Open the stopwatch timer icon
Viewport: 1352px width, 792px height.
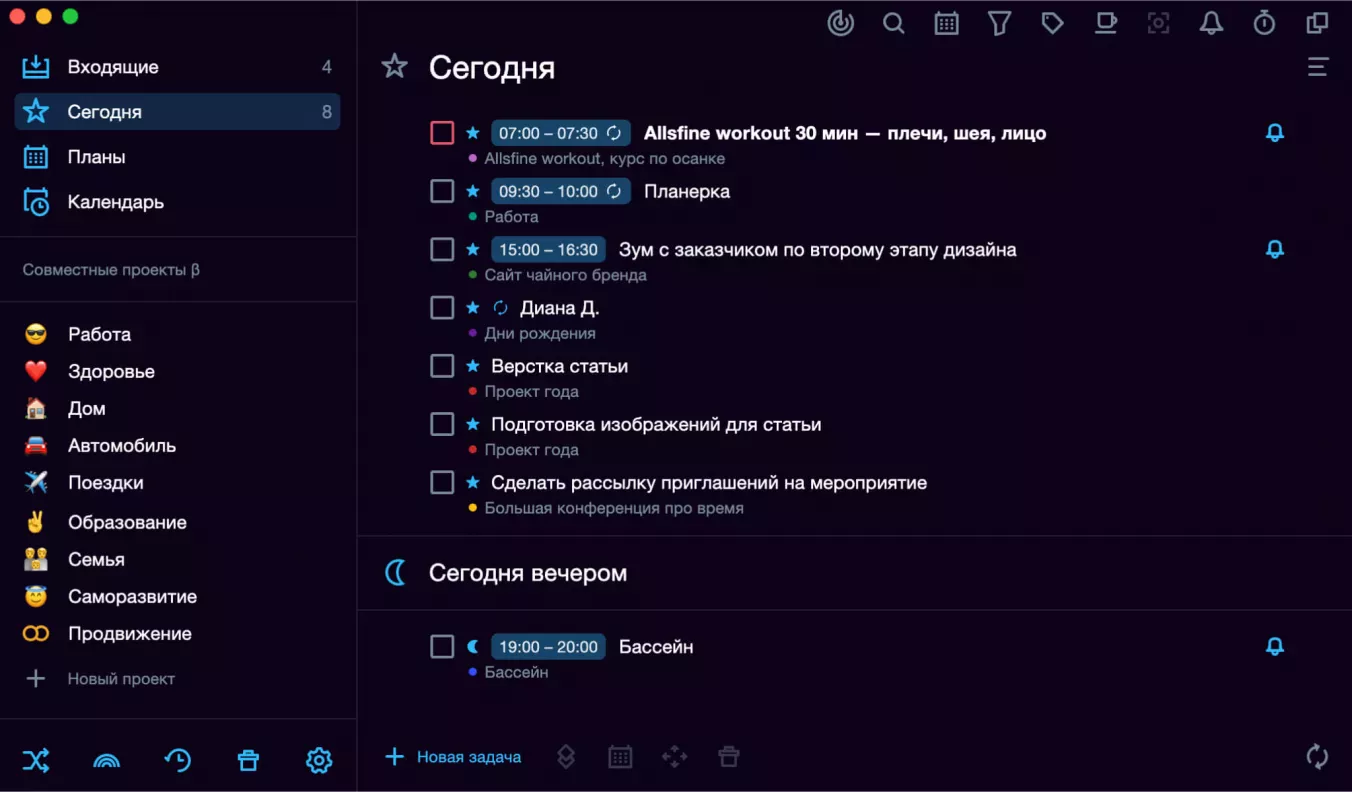coord(1264,23)
